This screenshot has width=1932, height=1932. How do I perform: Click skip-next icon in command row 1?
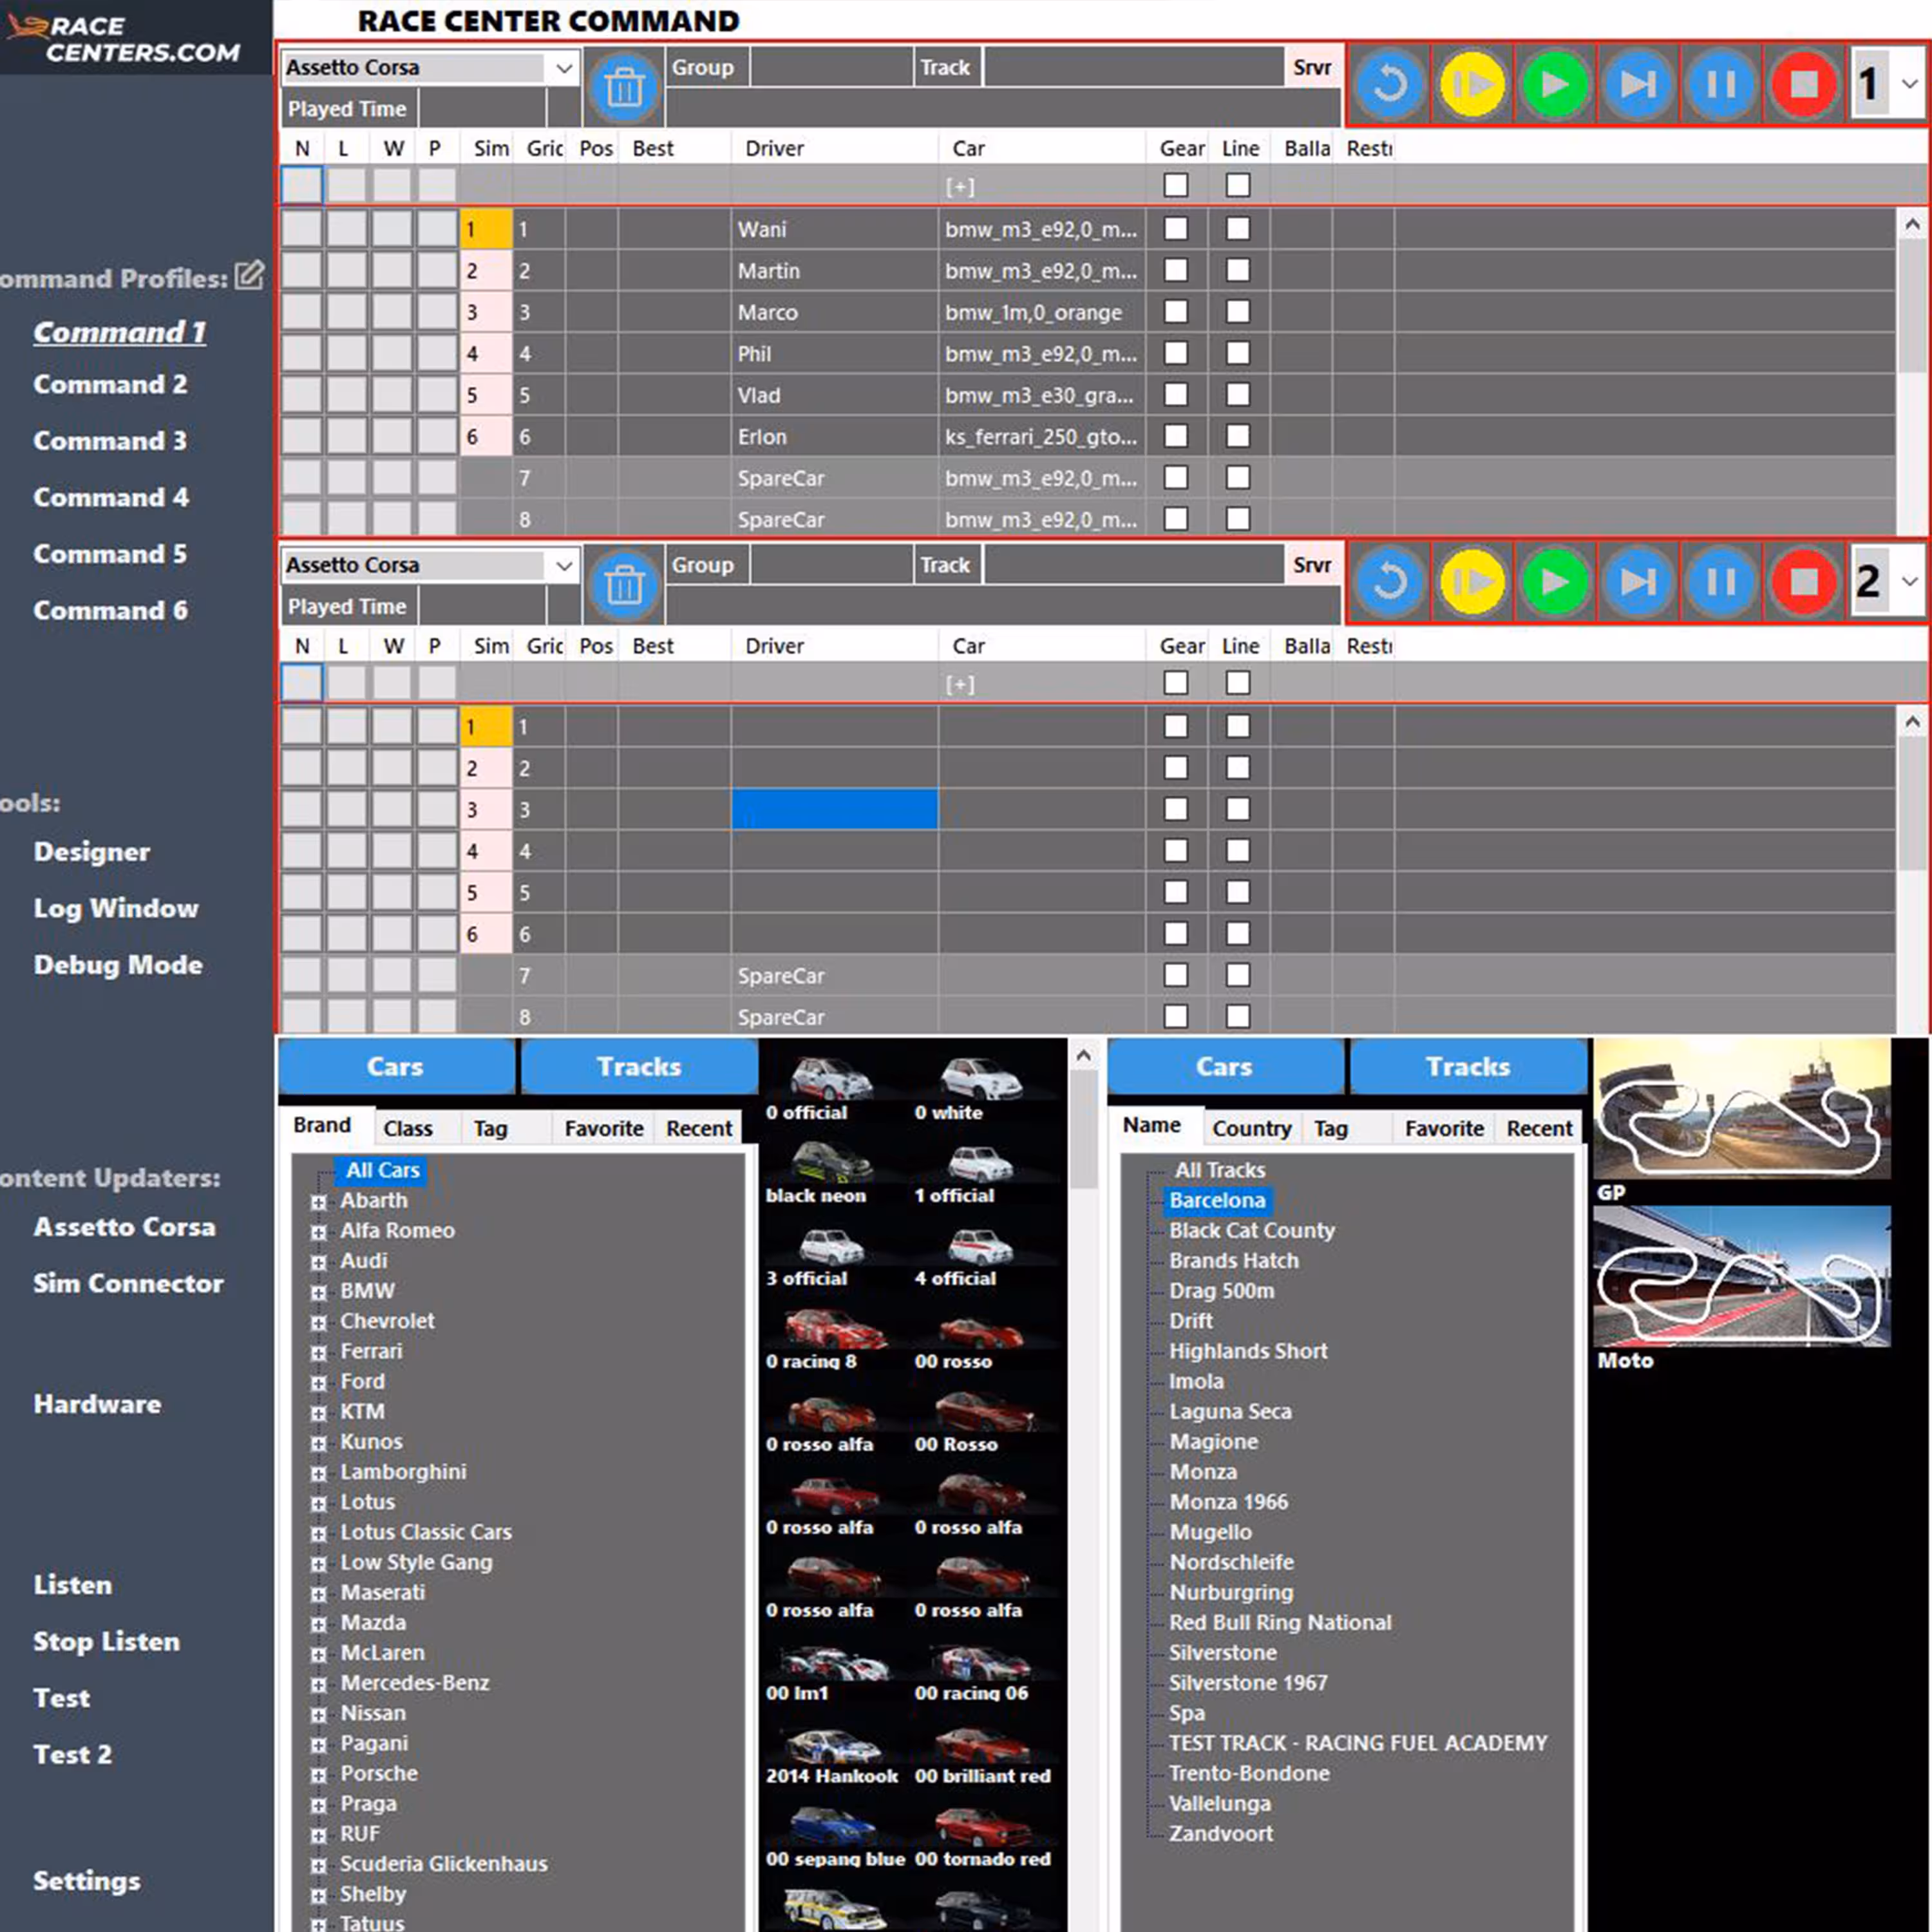(1638, 84)
